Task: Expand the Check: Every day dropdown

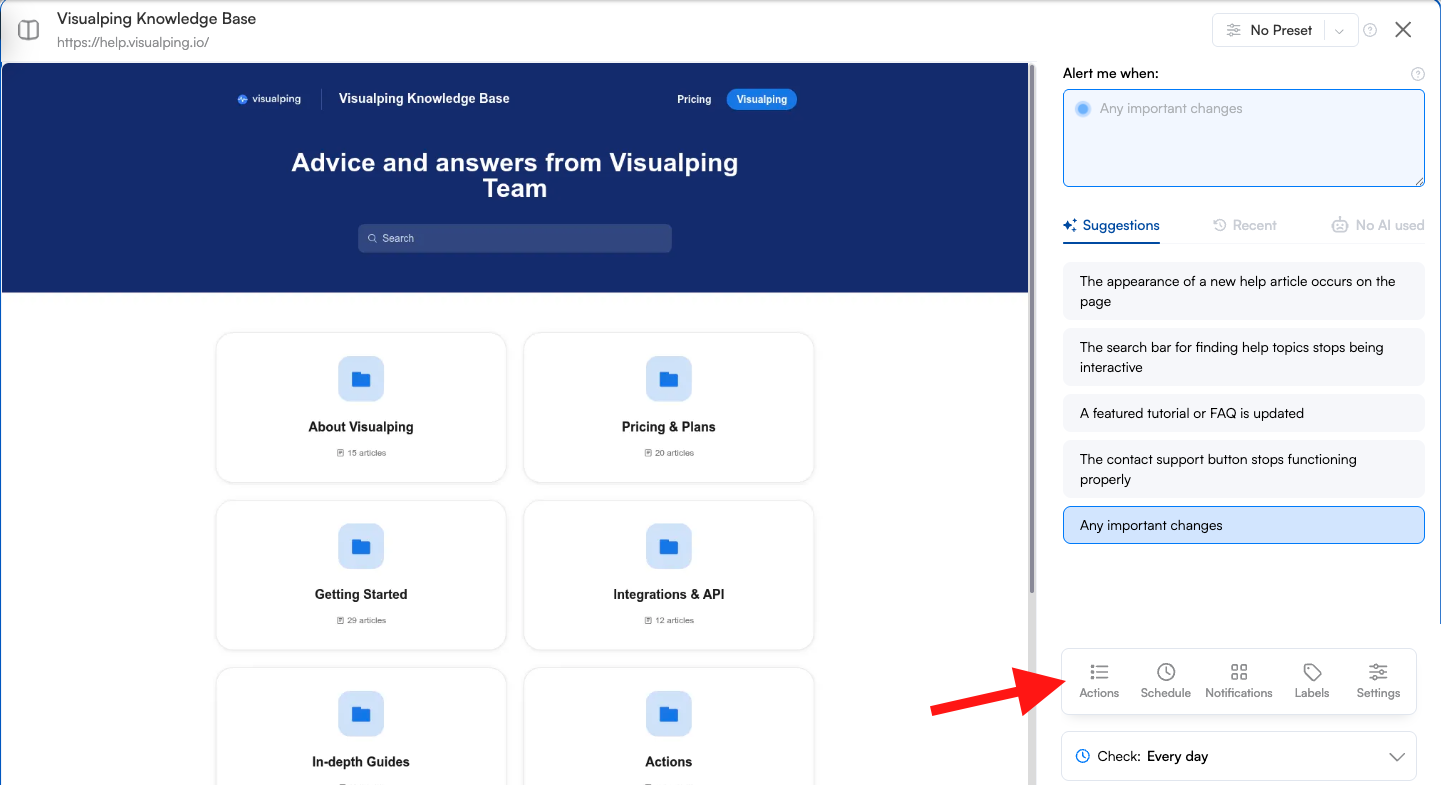Action: 1239,757
